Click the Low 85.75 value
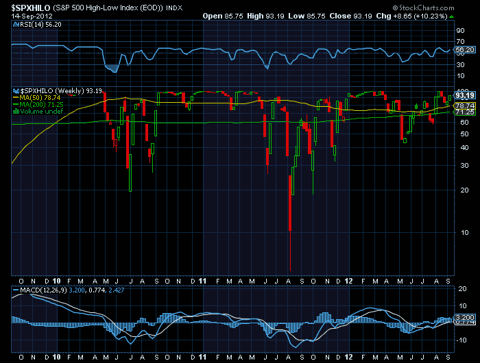 (307, 16)
